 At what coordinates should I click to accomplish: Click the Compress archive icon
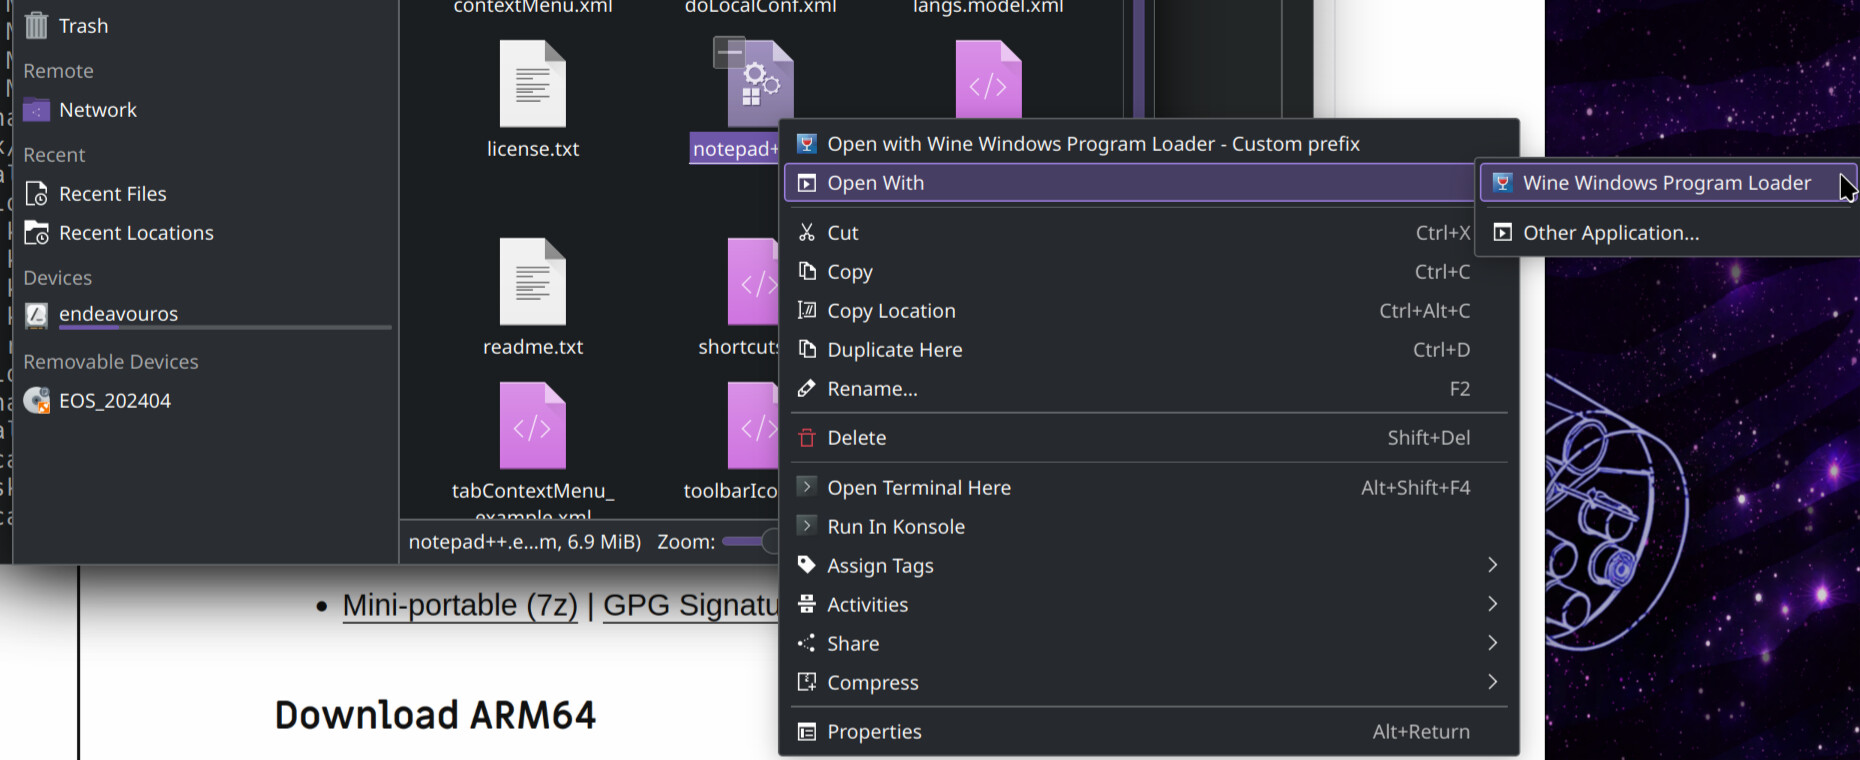tap(807, 682)
